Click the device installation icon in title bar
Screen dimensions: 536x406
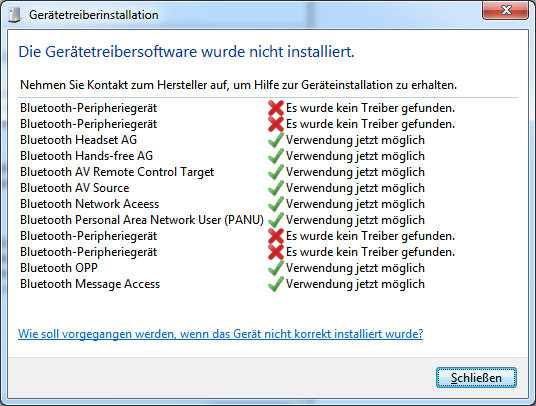pyautogui.click(x=14, y=15)
